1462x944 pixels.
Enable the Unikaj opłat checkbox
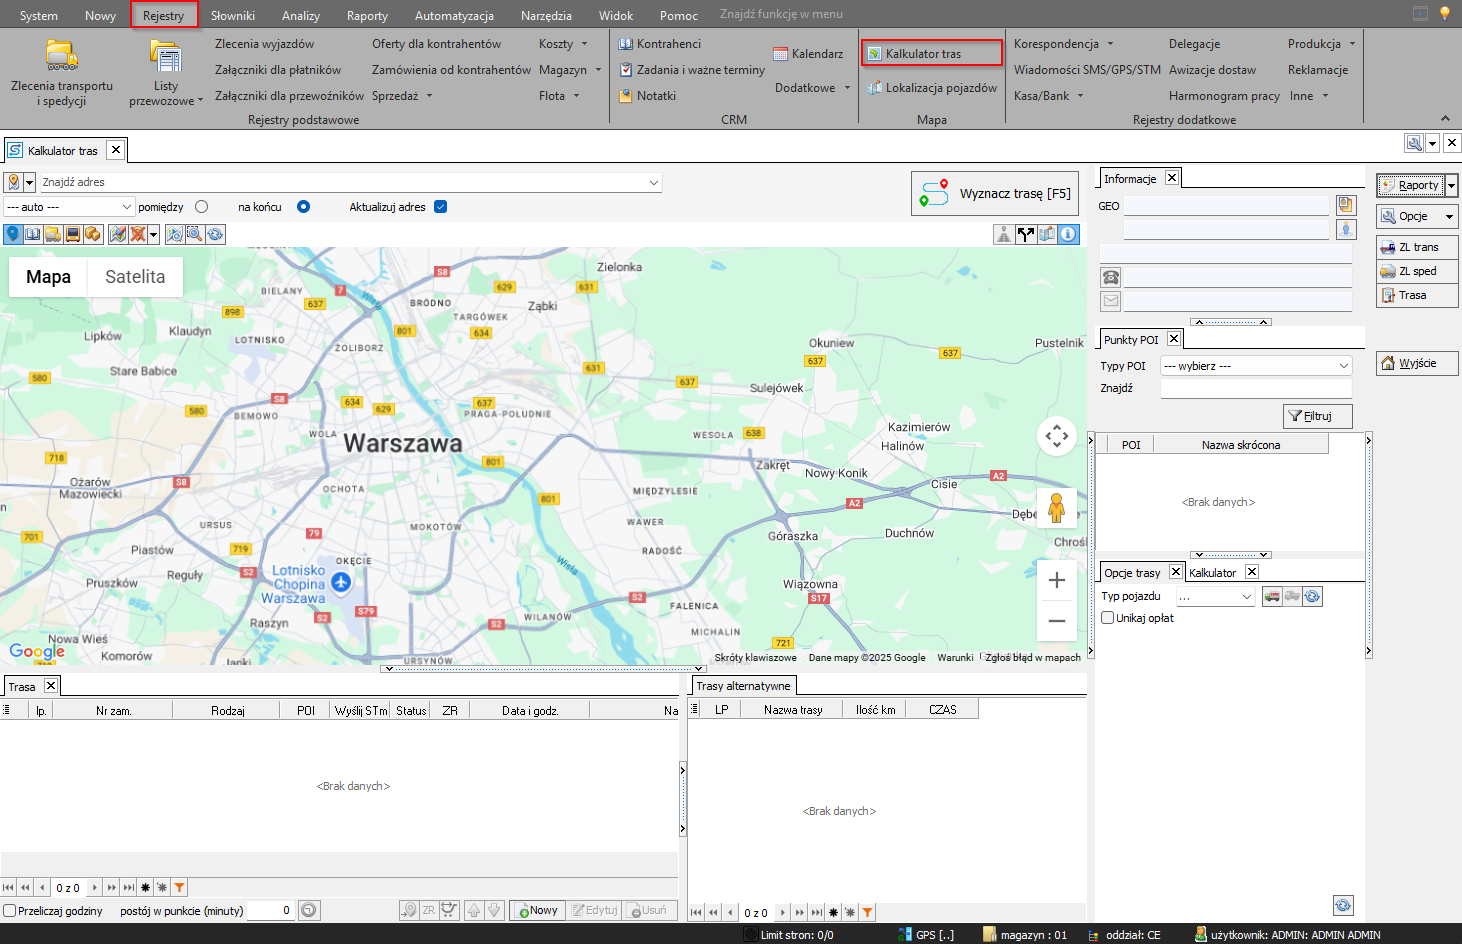click(x=1108, y=618)
